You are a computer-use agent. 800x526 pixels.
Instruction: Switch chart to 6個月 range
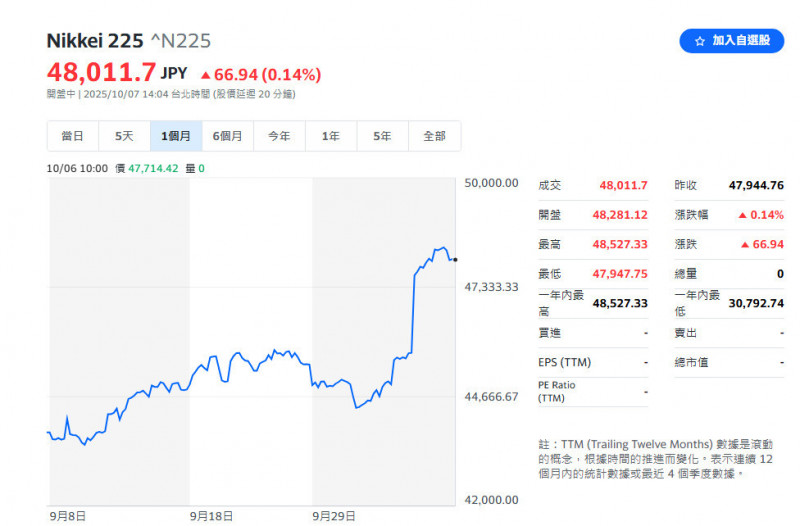pyautogui.click(x=228, y=136)
